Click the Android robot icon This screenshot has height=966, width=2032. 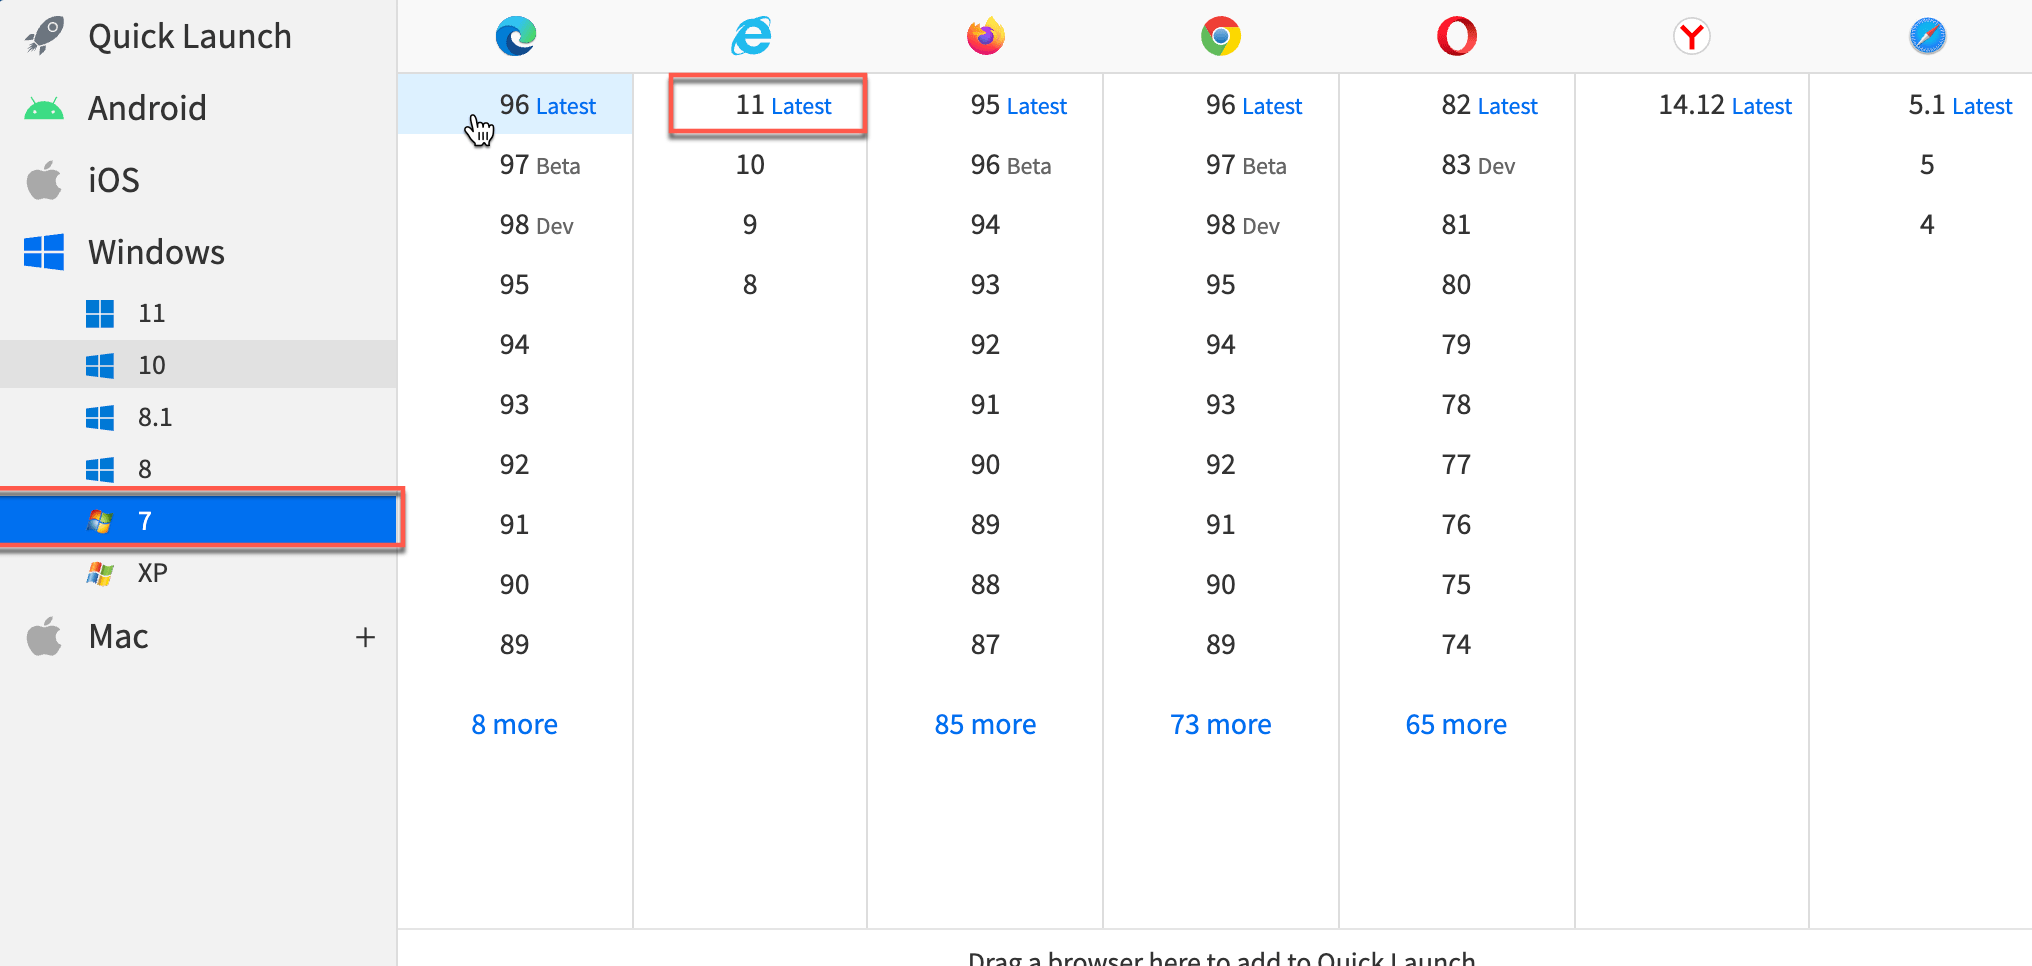click(44, 107)
